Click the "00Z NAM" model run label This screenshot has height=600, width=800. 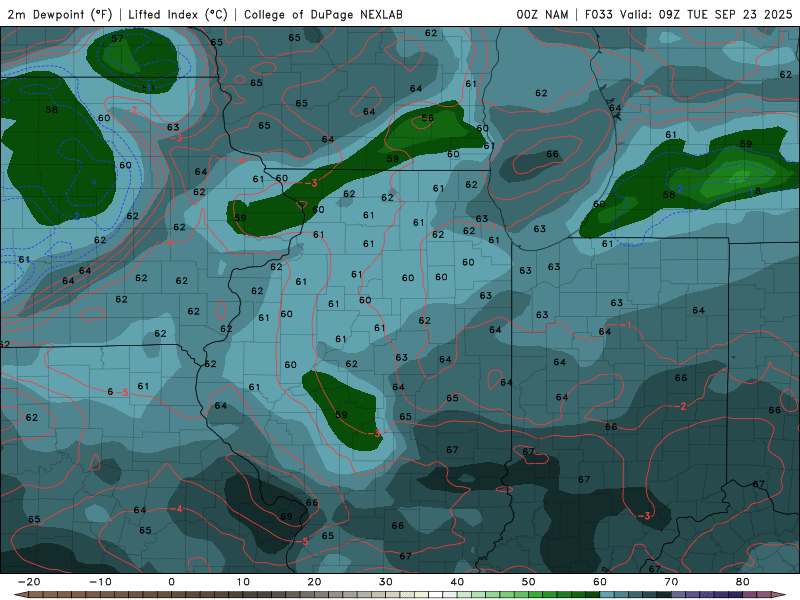(542, 14)
